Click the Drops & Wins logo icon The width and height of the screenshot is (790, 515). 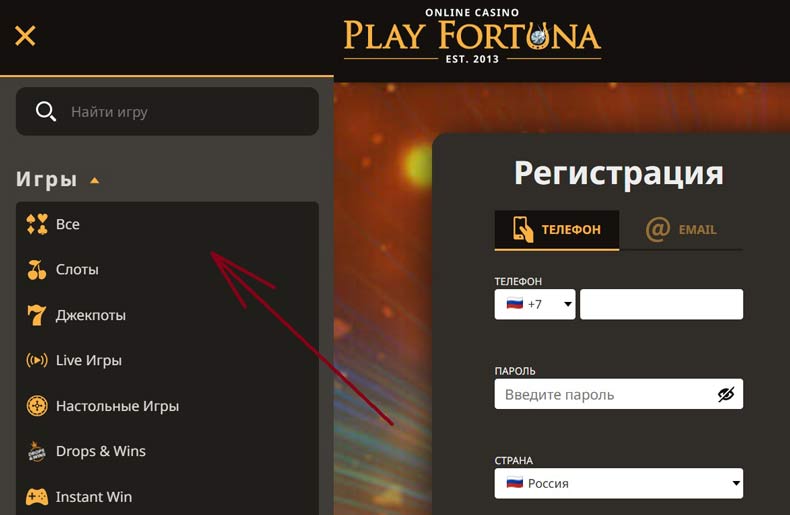point(37,451)
